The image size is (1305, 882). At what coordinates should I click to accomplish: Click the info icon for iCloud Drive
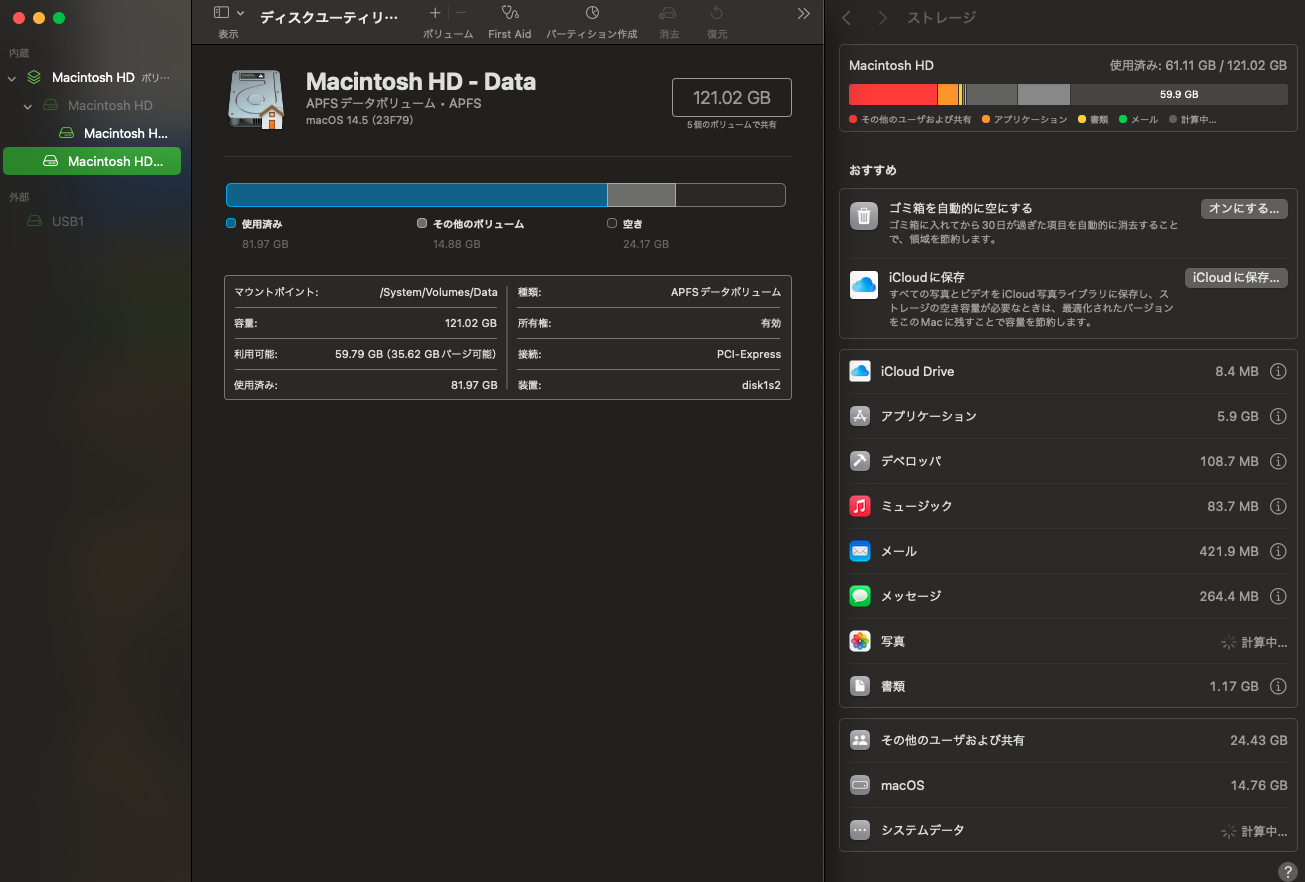pyautogui.click(x=1277, y=372)
